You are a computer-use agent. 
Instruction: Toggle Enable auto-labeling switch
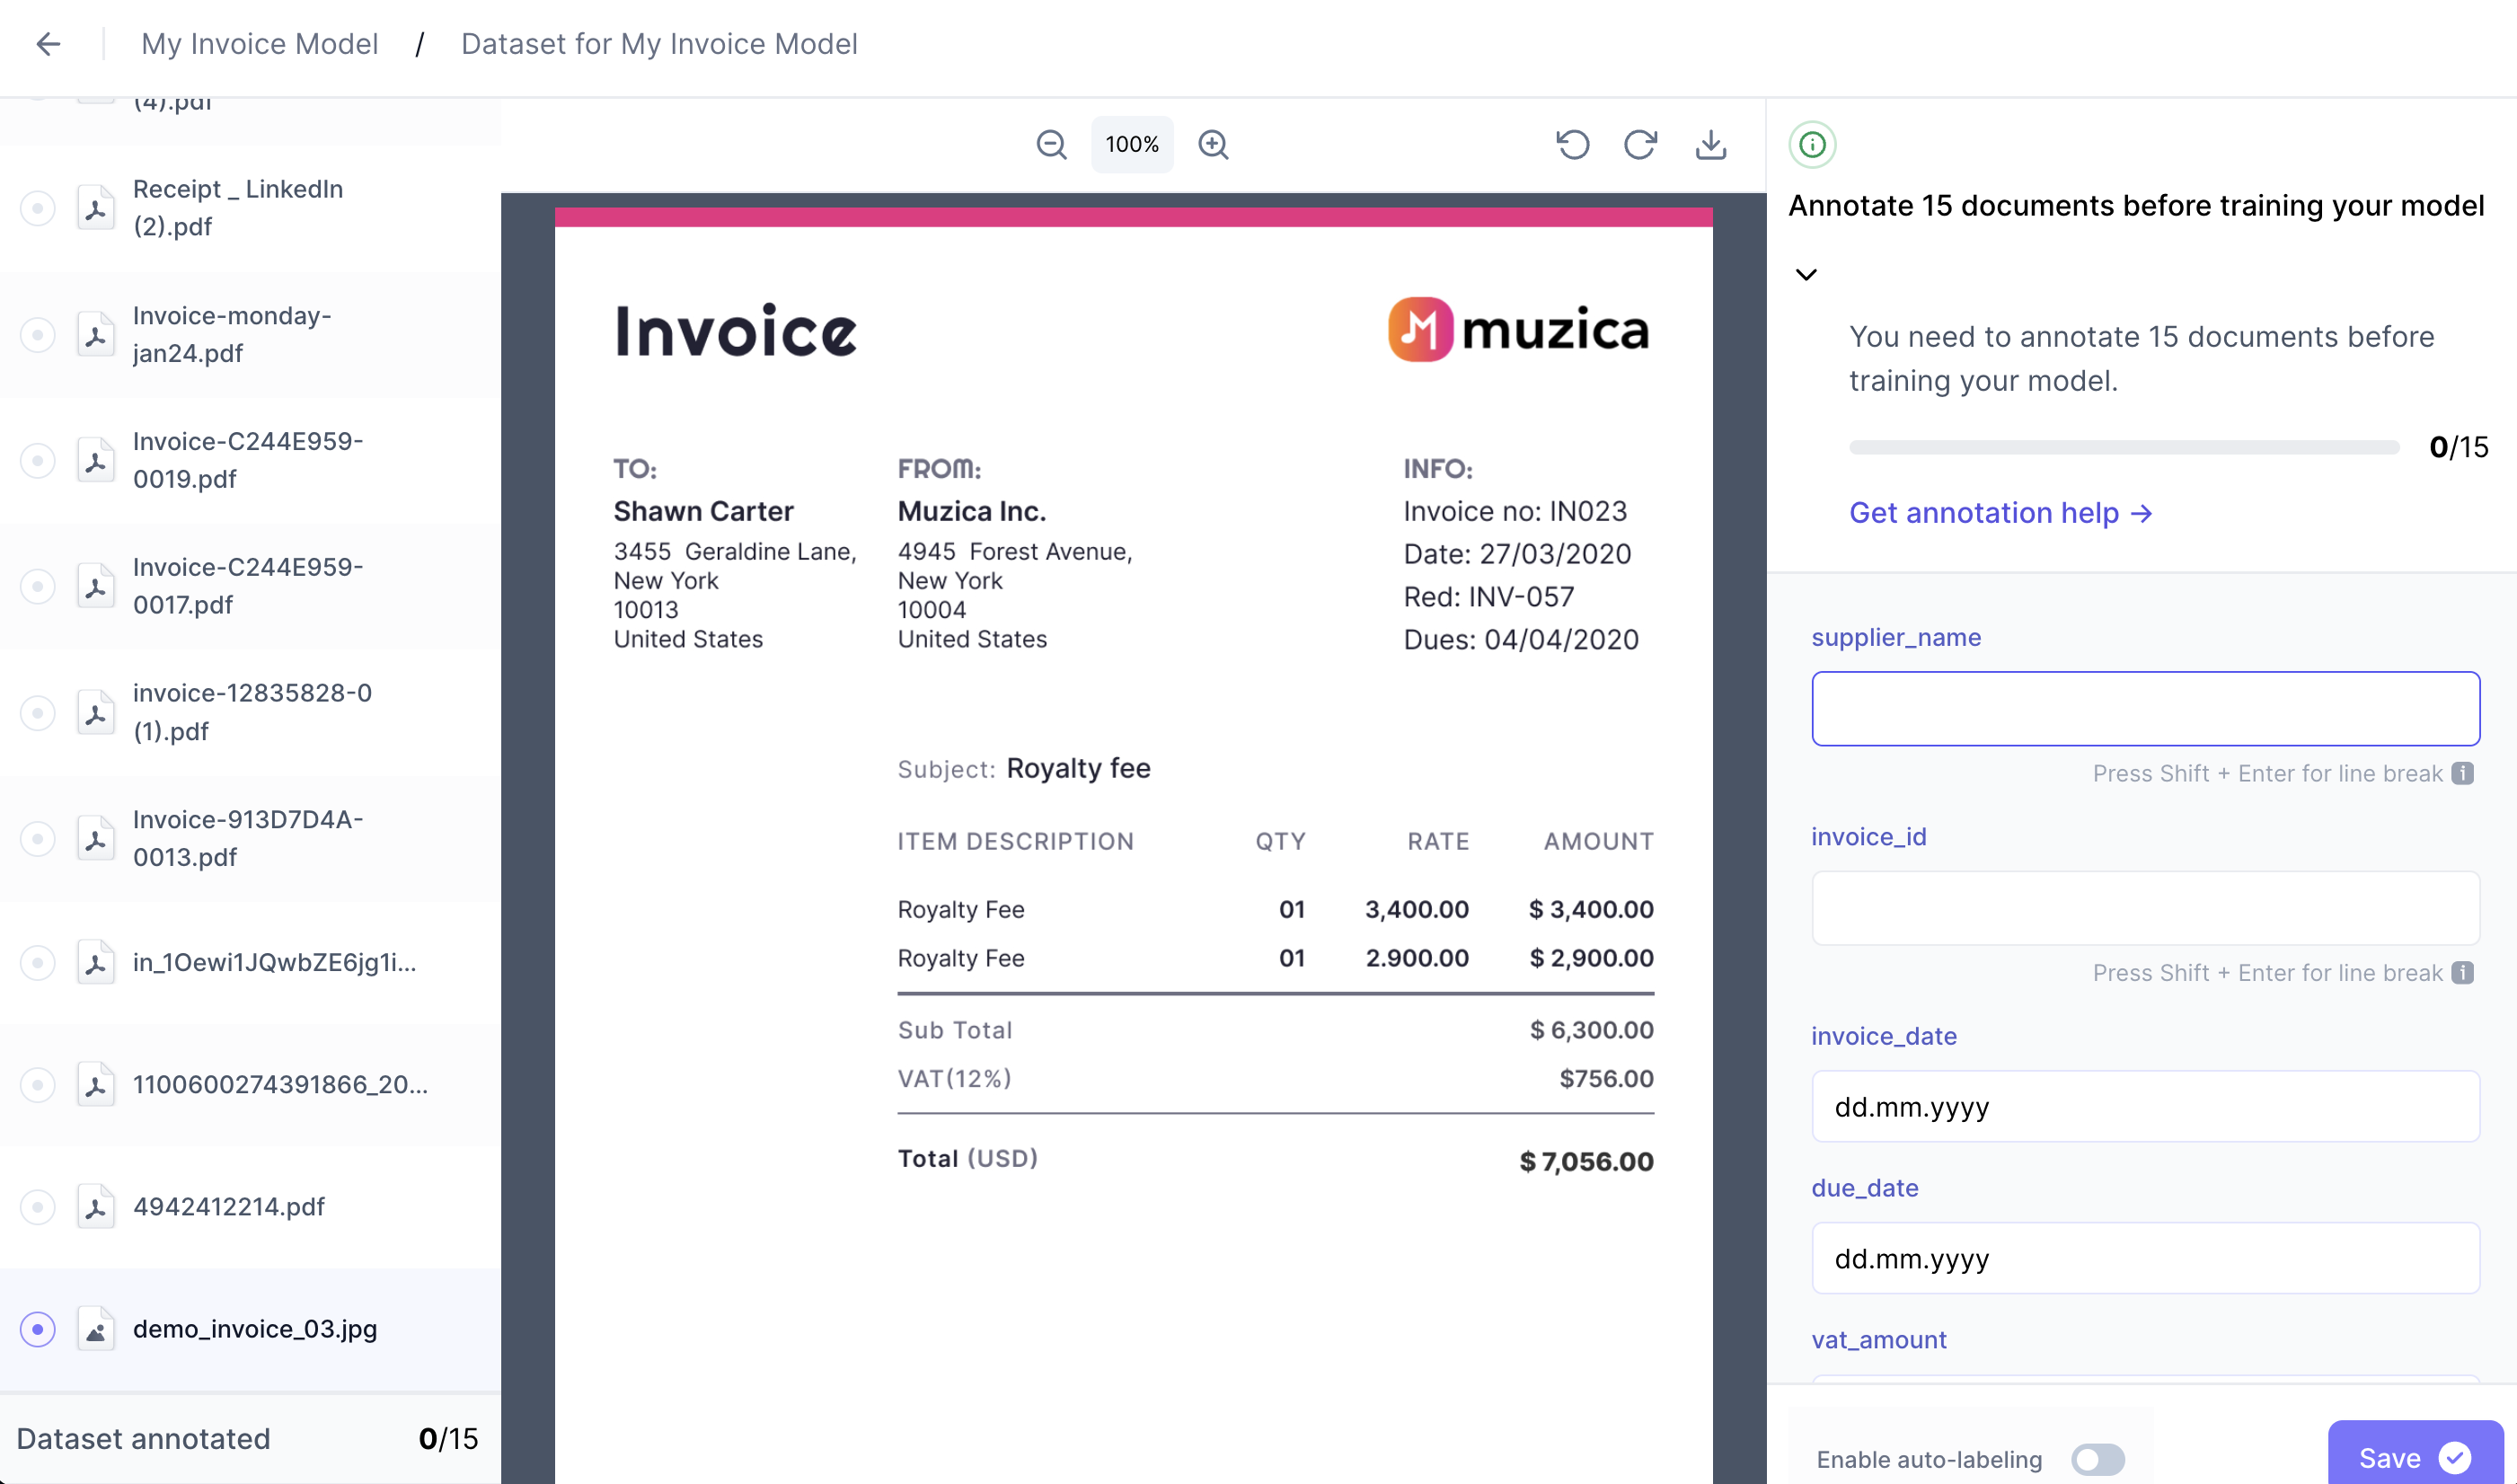click(x=2098, y=1459)
